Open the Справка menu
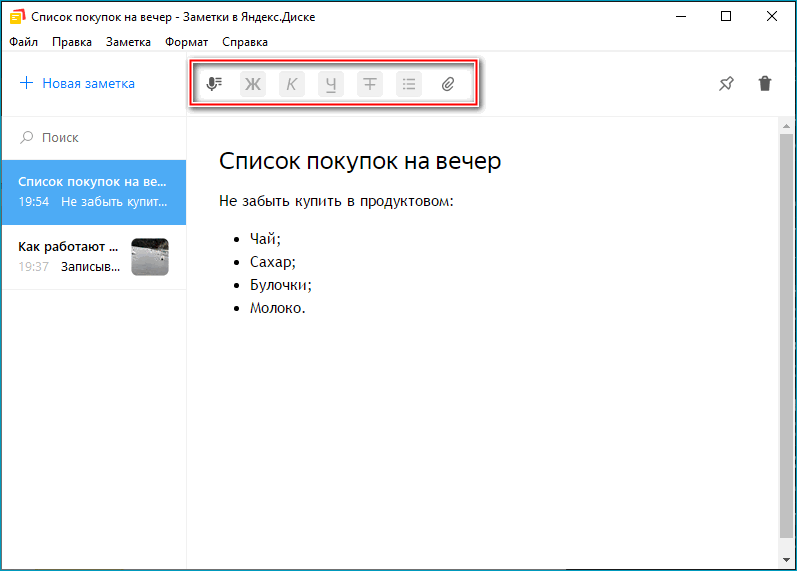This screenshot has height=571, width=797. coord(245,42)
